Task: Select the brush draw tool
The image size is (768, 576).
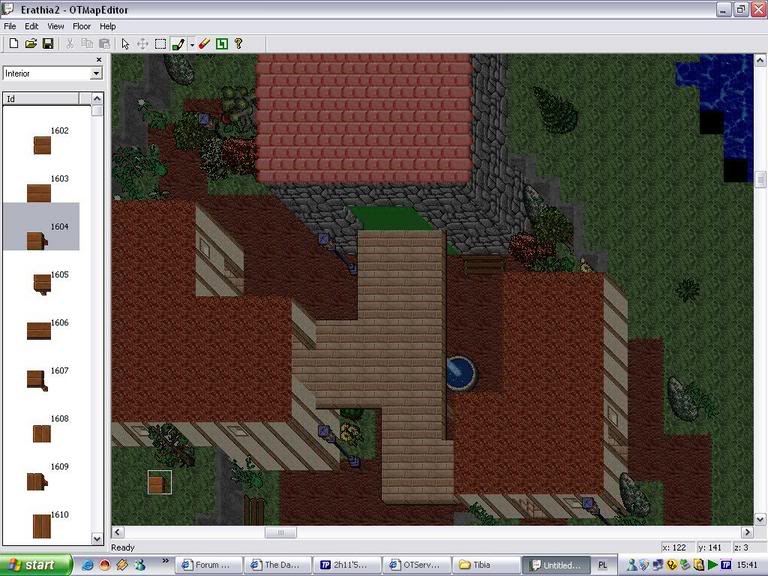Action: click(178, 44)
